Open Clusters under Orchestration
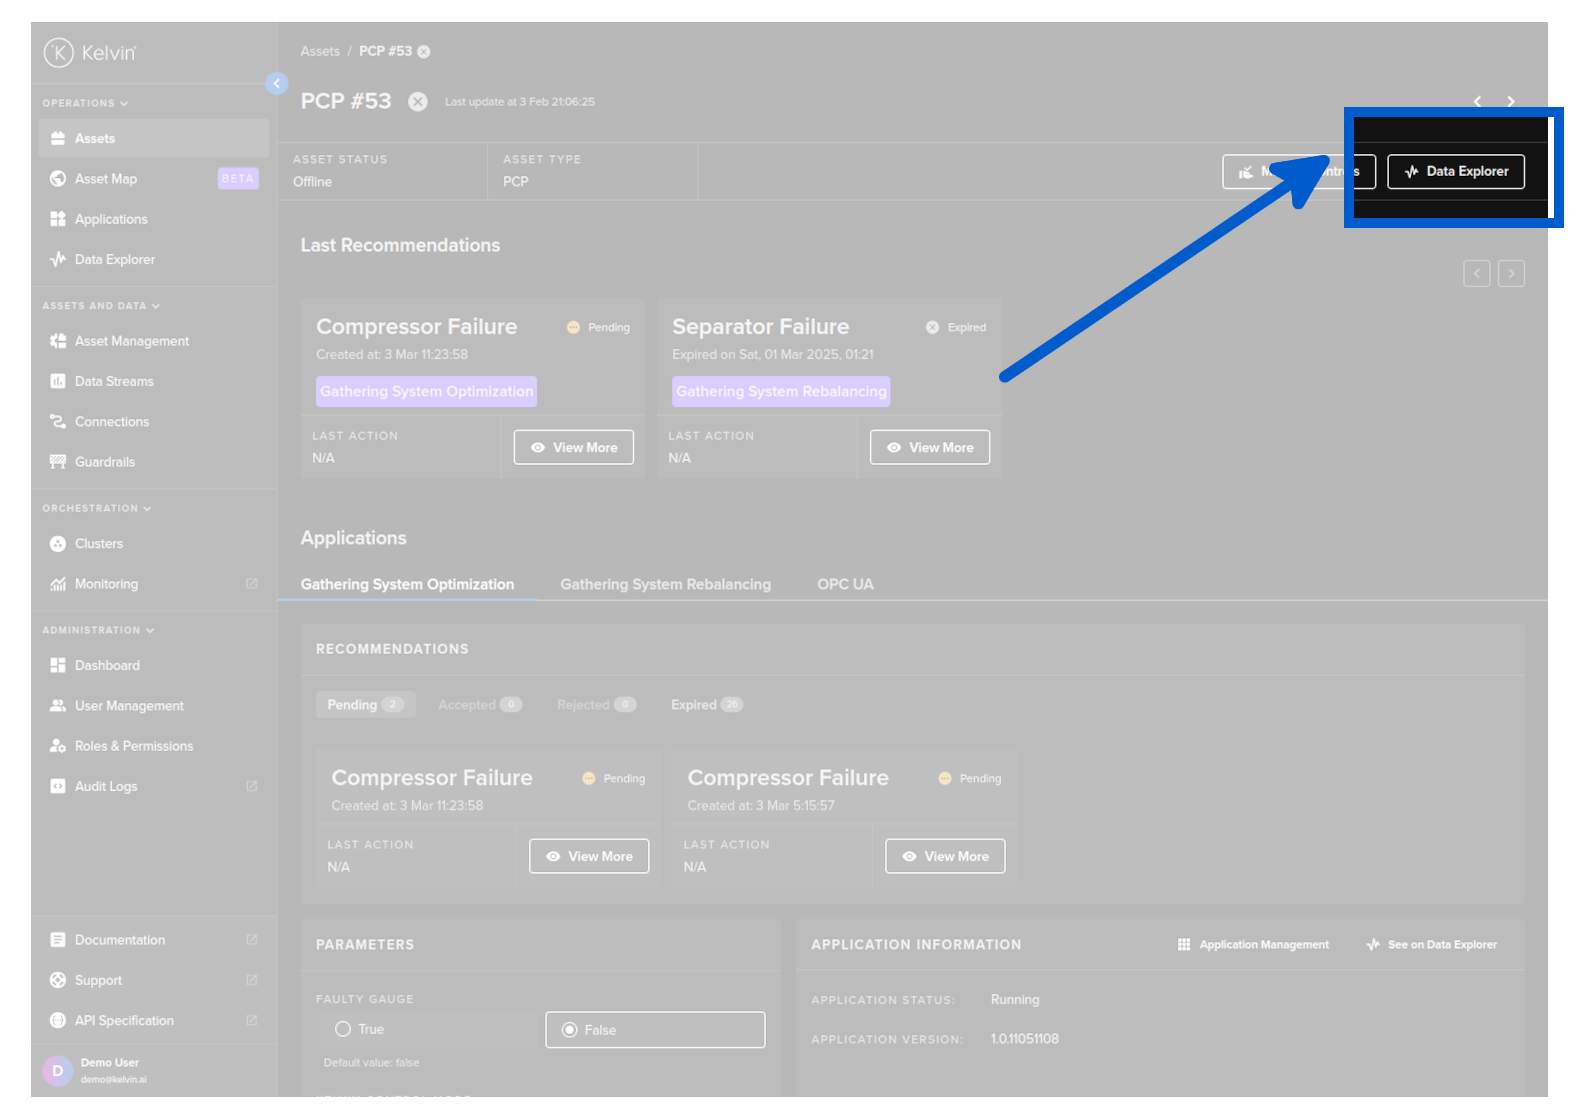The height and width of the screenshot is (1120, 1580). tap(98, 544)
